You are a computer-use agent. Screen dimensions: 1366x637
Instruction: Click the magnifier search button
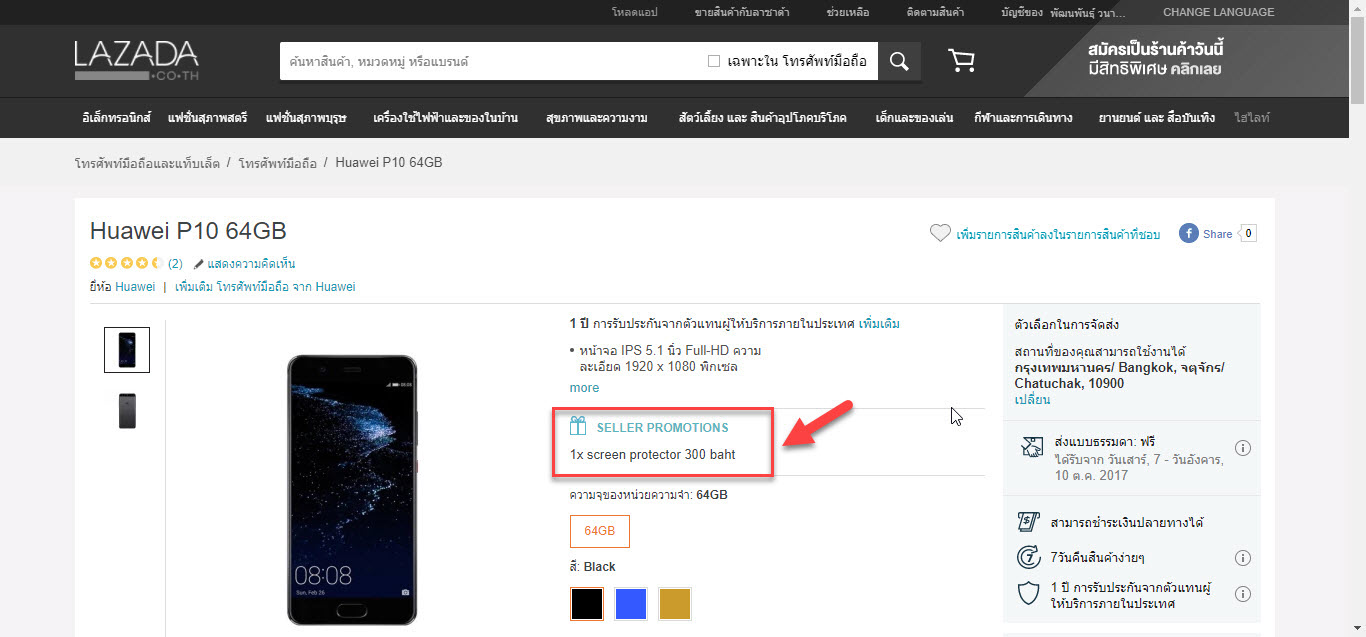point(899,61)
